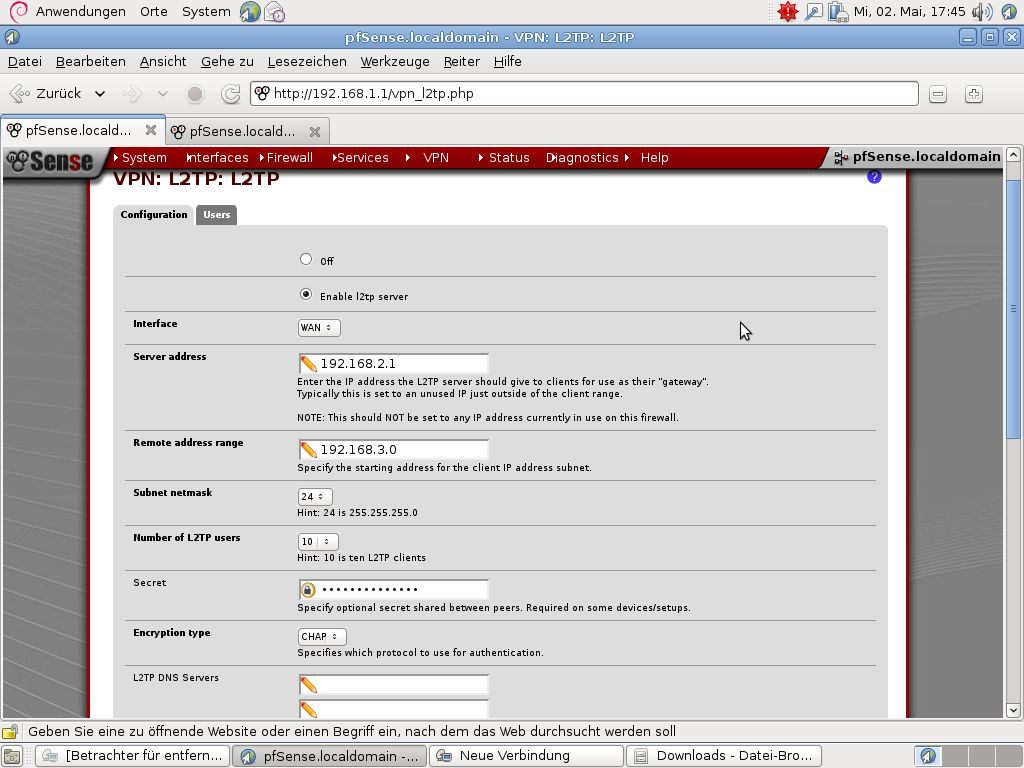
Task: Click the site icon in address bar
Action: (x=262, y=93)
